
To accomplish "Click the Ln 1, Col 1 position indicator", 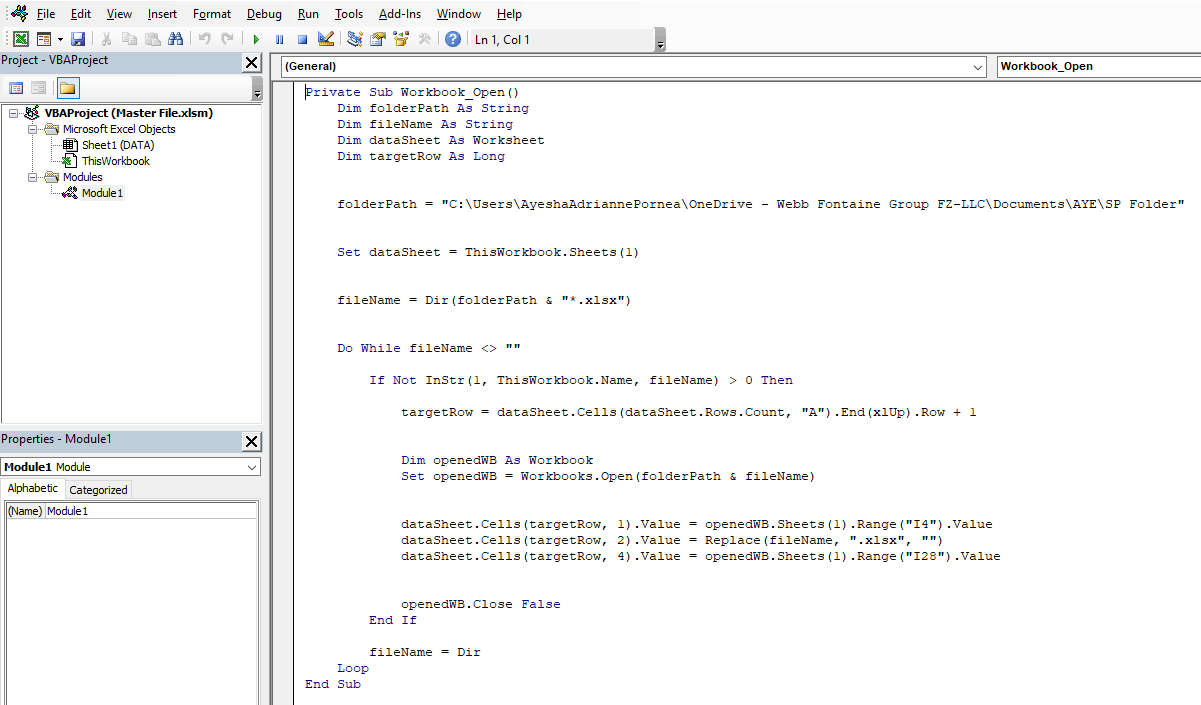I will pyautogui.click(x=503, y=39).
